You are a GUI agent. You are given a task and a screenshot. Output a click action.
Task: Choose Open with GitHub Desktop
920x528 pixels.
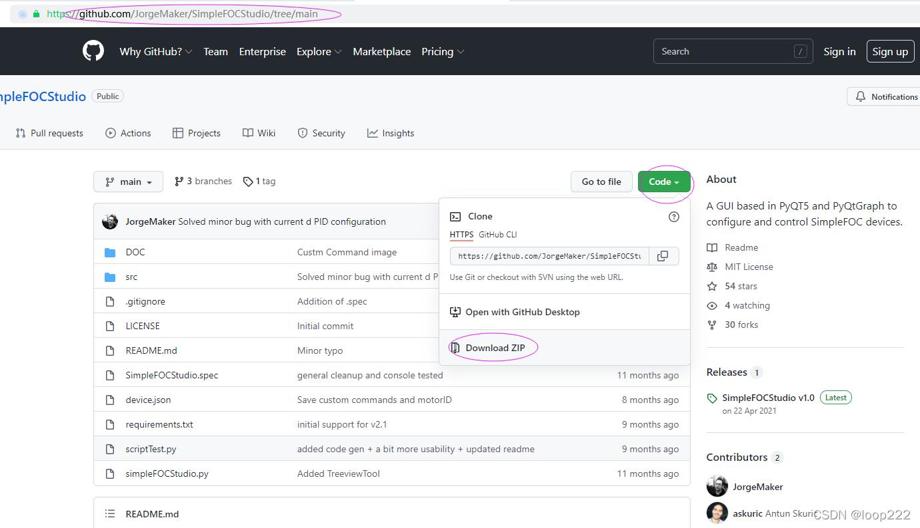[515, 312]
